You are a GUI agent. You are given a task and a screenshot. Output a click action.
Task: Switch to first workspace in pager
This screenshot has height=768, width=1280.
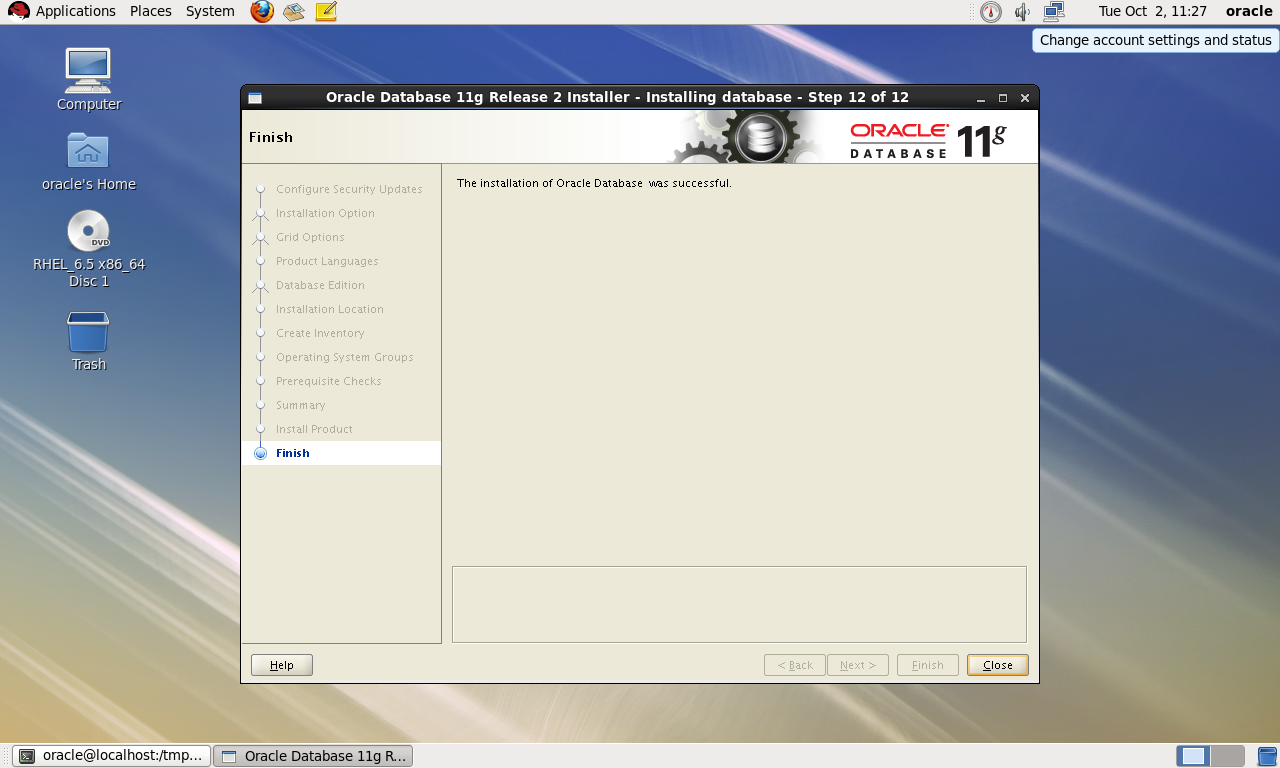click(1194, 756)
